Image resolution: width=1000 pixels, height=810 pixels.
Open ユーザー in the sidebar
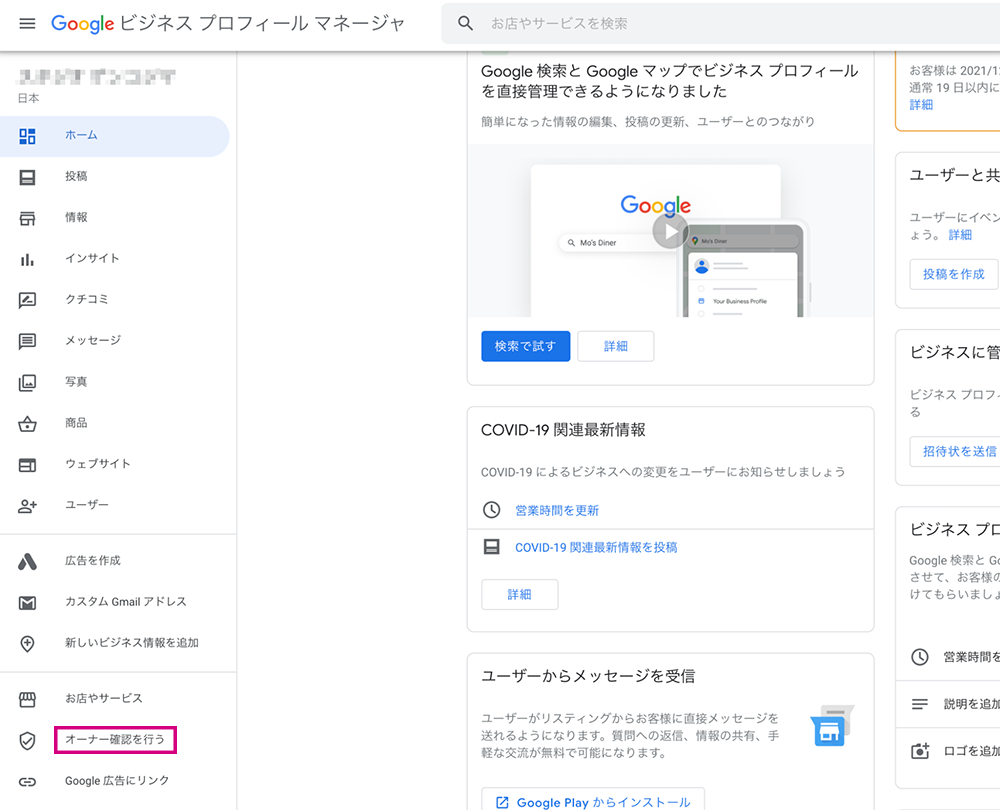pos(115,504)
